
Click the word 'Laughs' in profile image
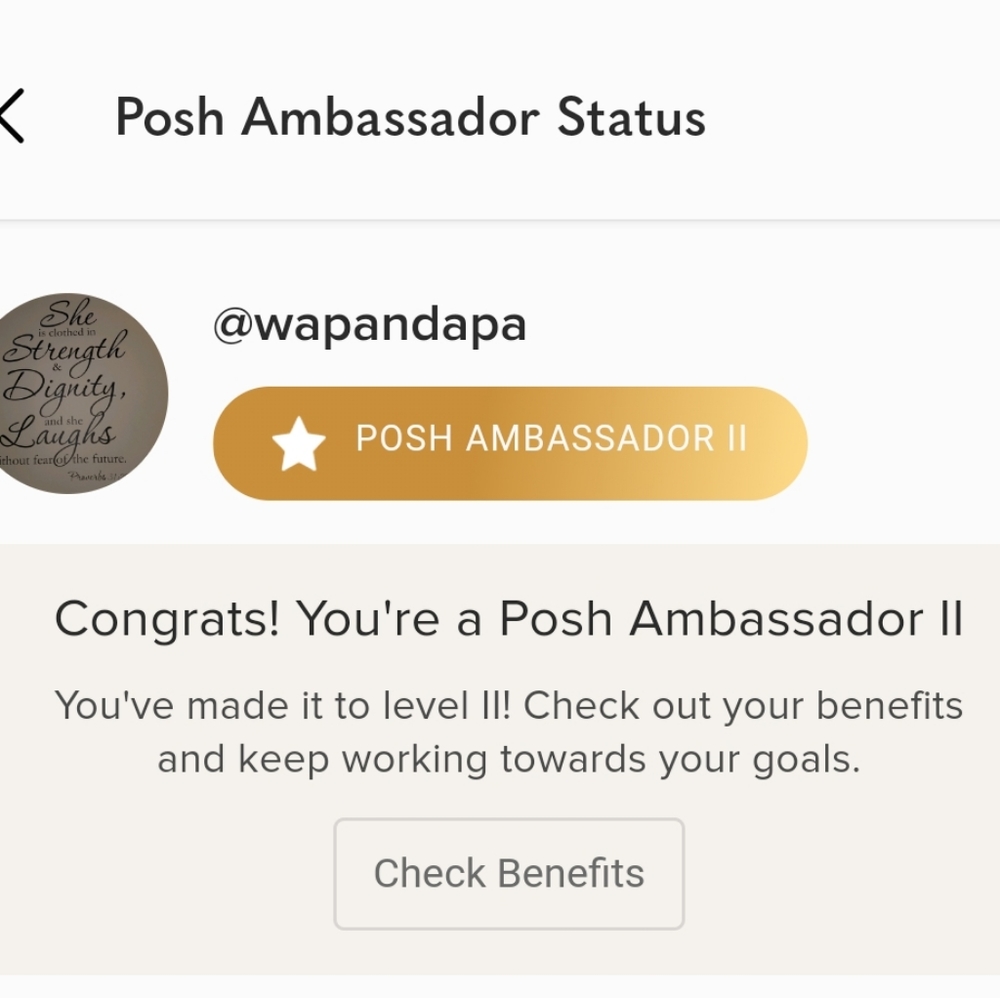coord(59,436)
